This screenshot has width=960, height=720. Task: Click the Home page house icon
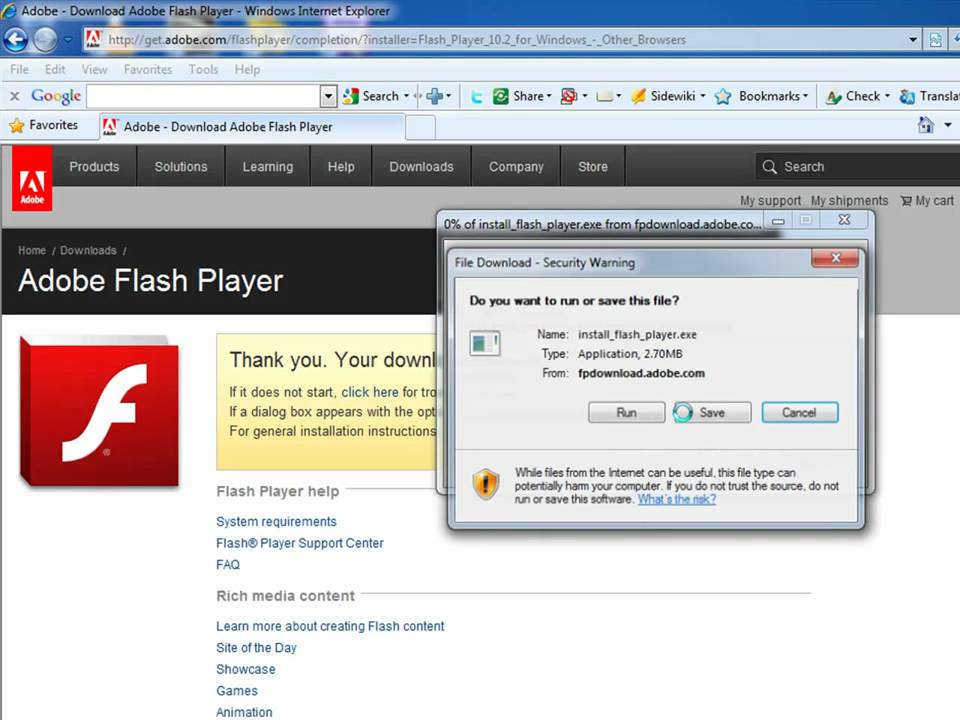point(926,125)
